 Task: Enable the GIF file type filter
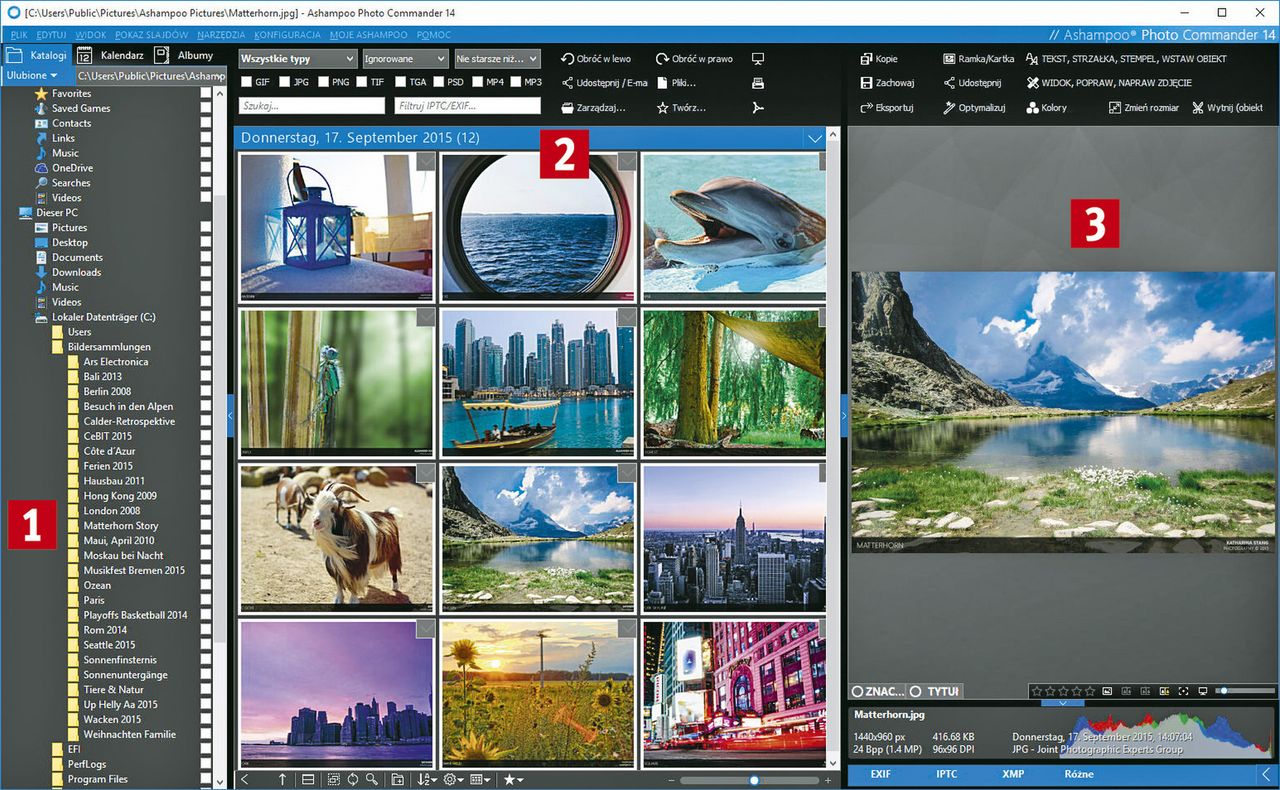tap(247, 82)
